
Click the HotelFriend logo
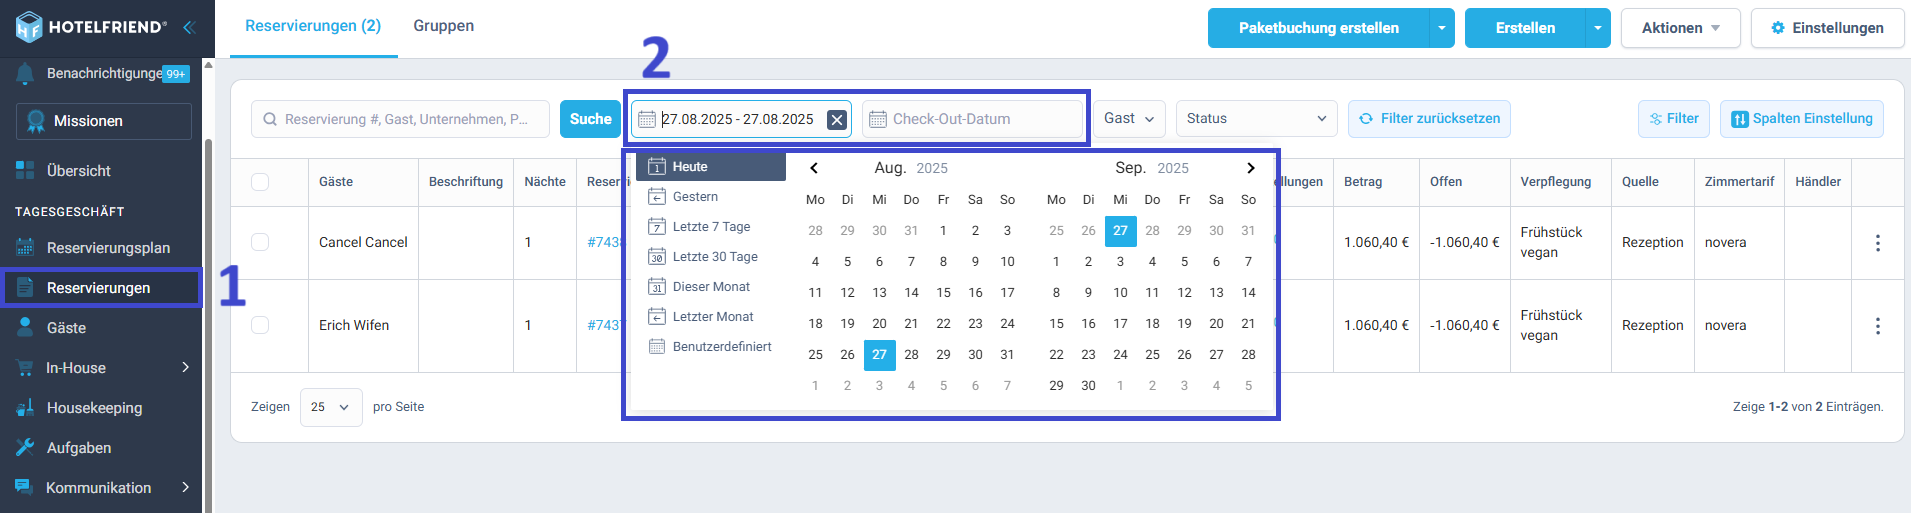tap(91, 27)
